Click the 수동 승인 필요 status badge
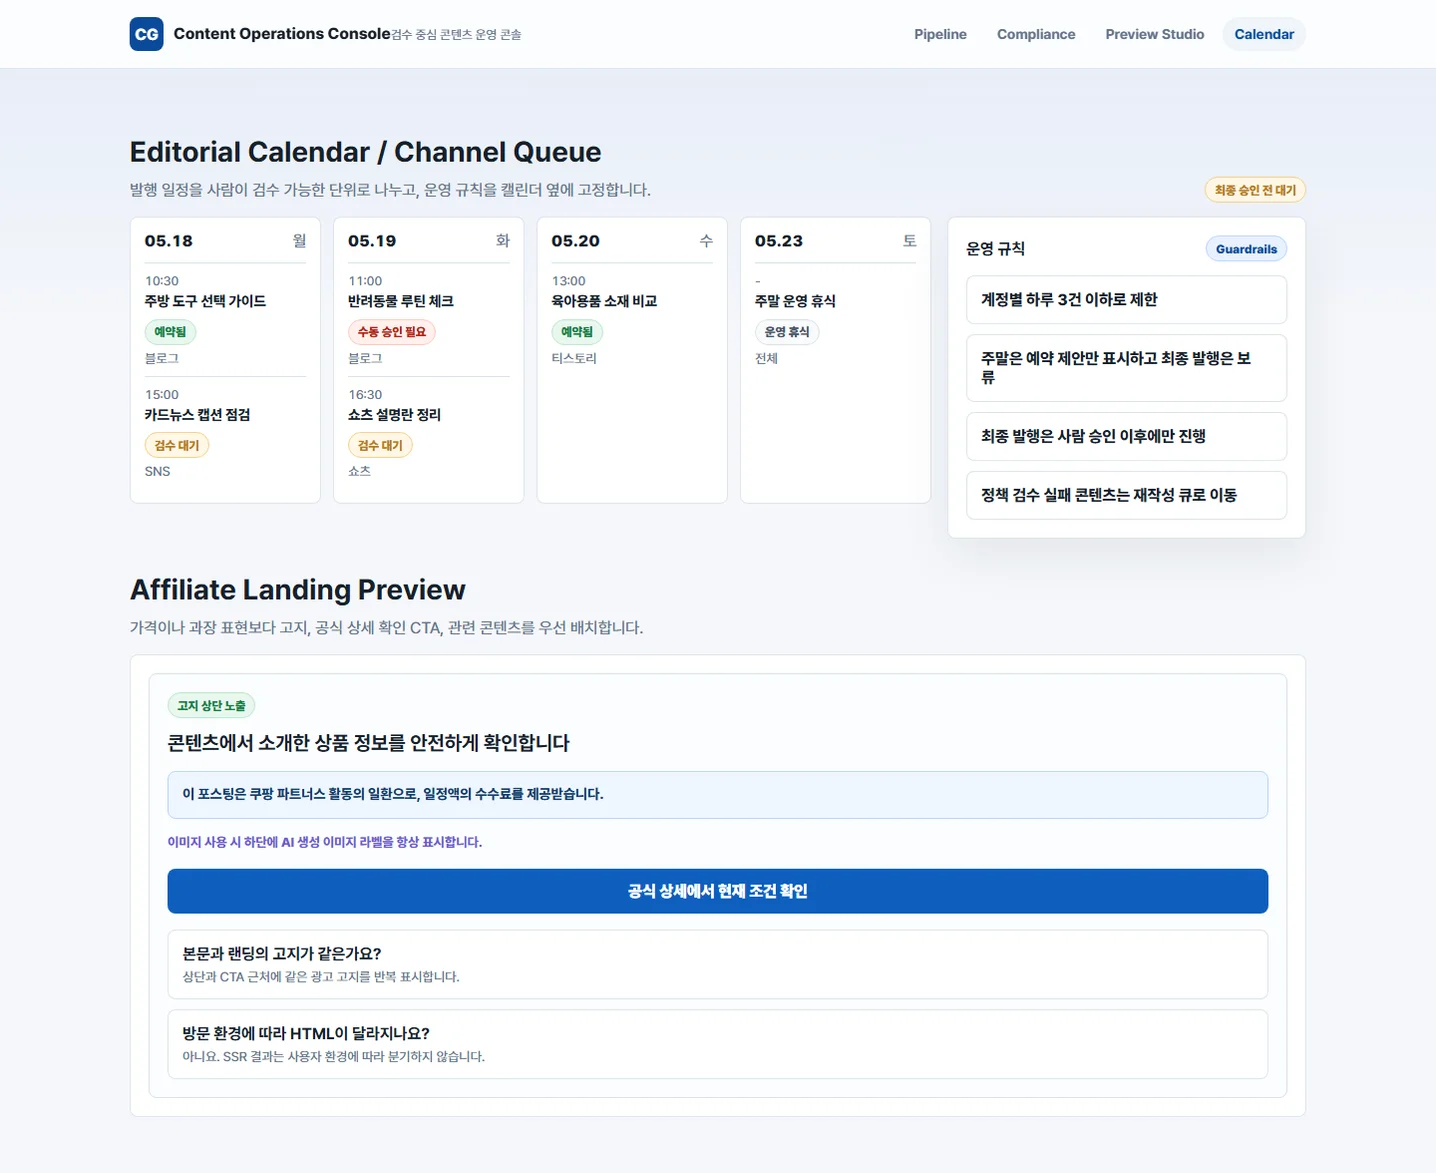The height and width of the screenshot is (1173, 1436). point(392,332)
